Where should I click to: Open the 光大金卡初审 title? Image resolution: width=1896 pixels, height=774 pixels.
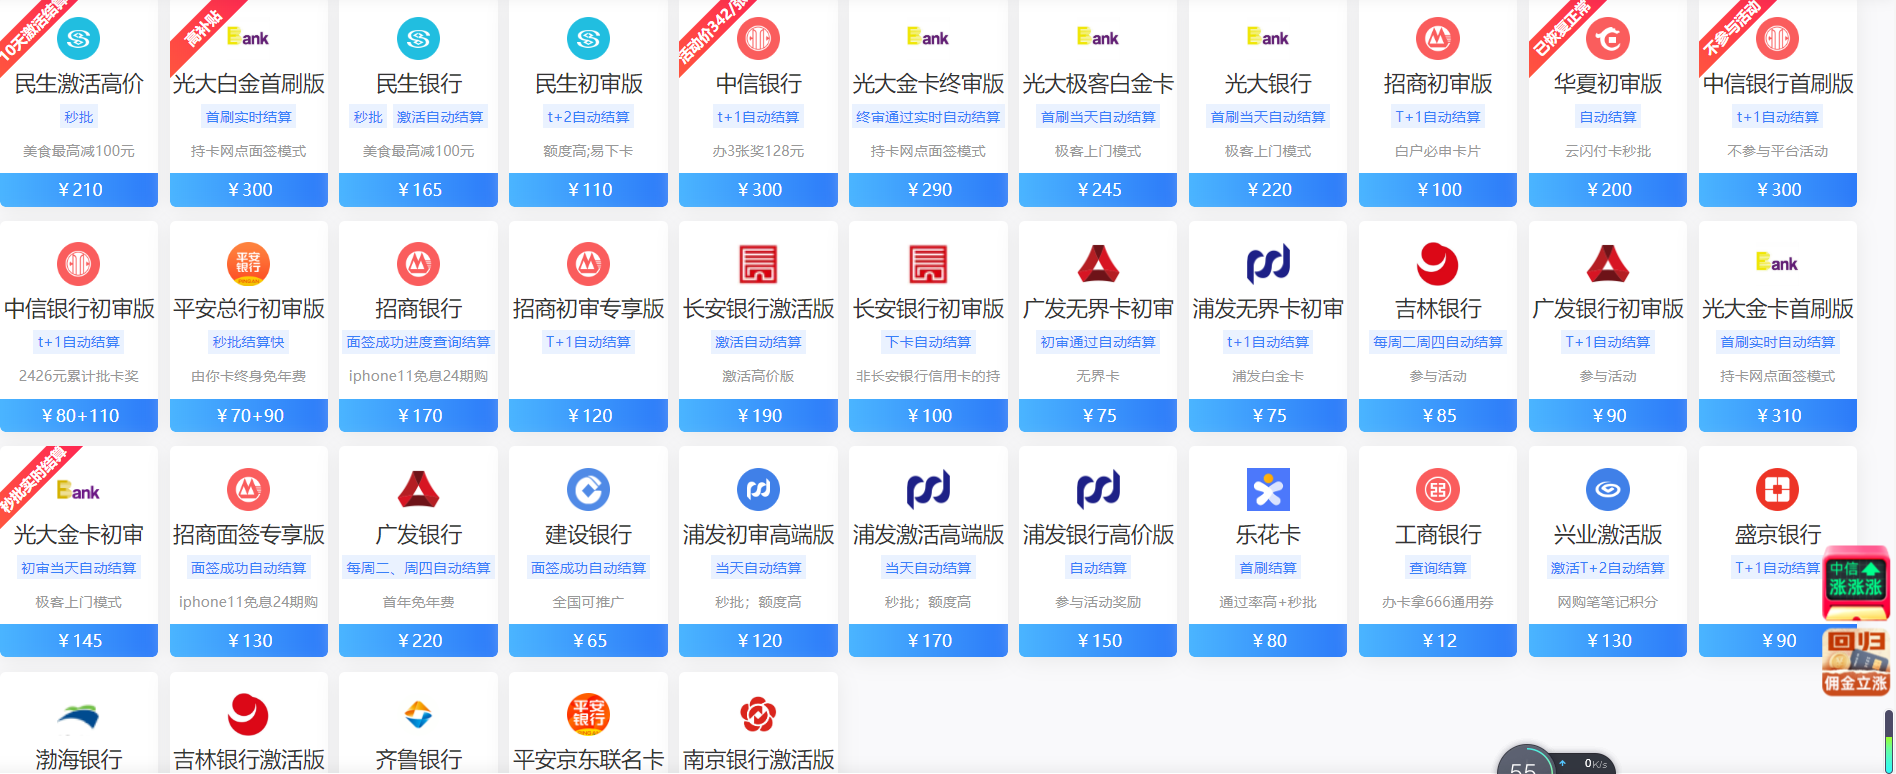tap(79, 535)
